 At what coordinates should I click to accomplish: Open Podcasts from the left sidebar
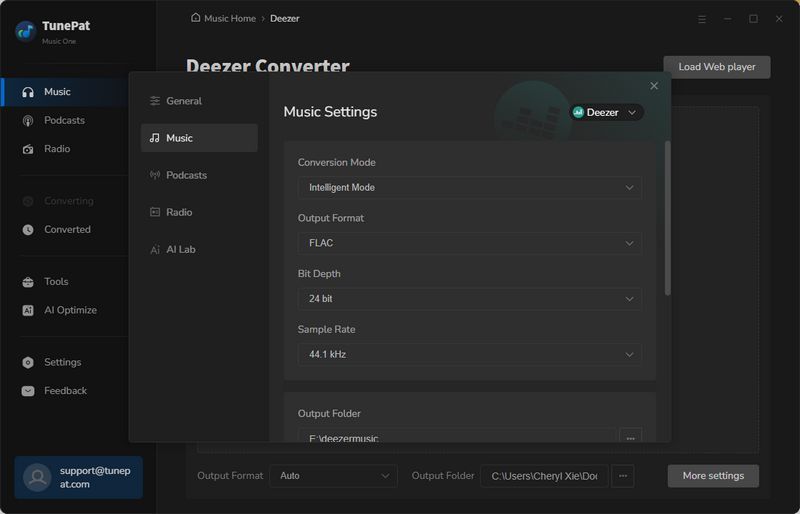click(64, 120)
